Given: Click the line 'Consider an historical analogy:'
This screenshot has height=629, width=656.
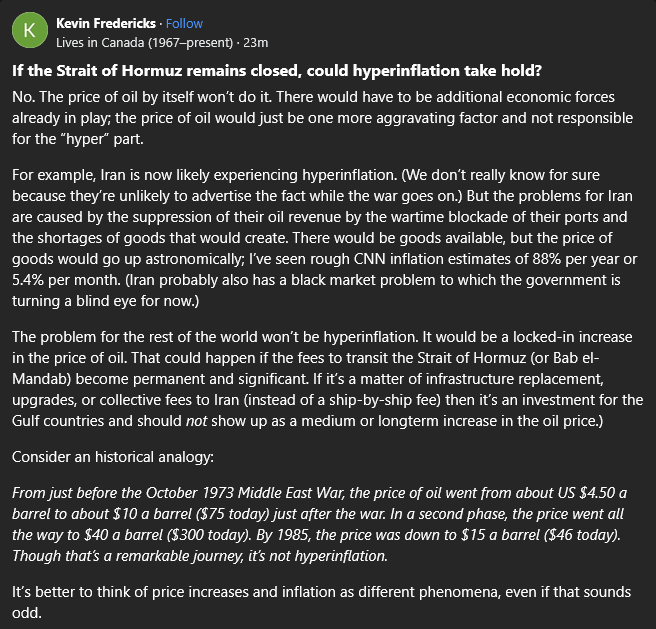Looking at the screenshot, I should [x=113, y=457].
